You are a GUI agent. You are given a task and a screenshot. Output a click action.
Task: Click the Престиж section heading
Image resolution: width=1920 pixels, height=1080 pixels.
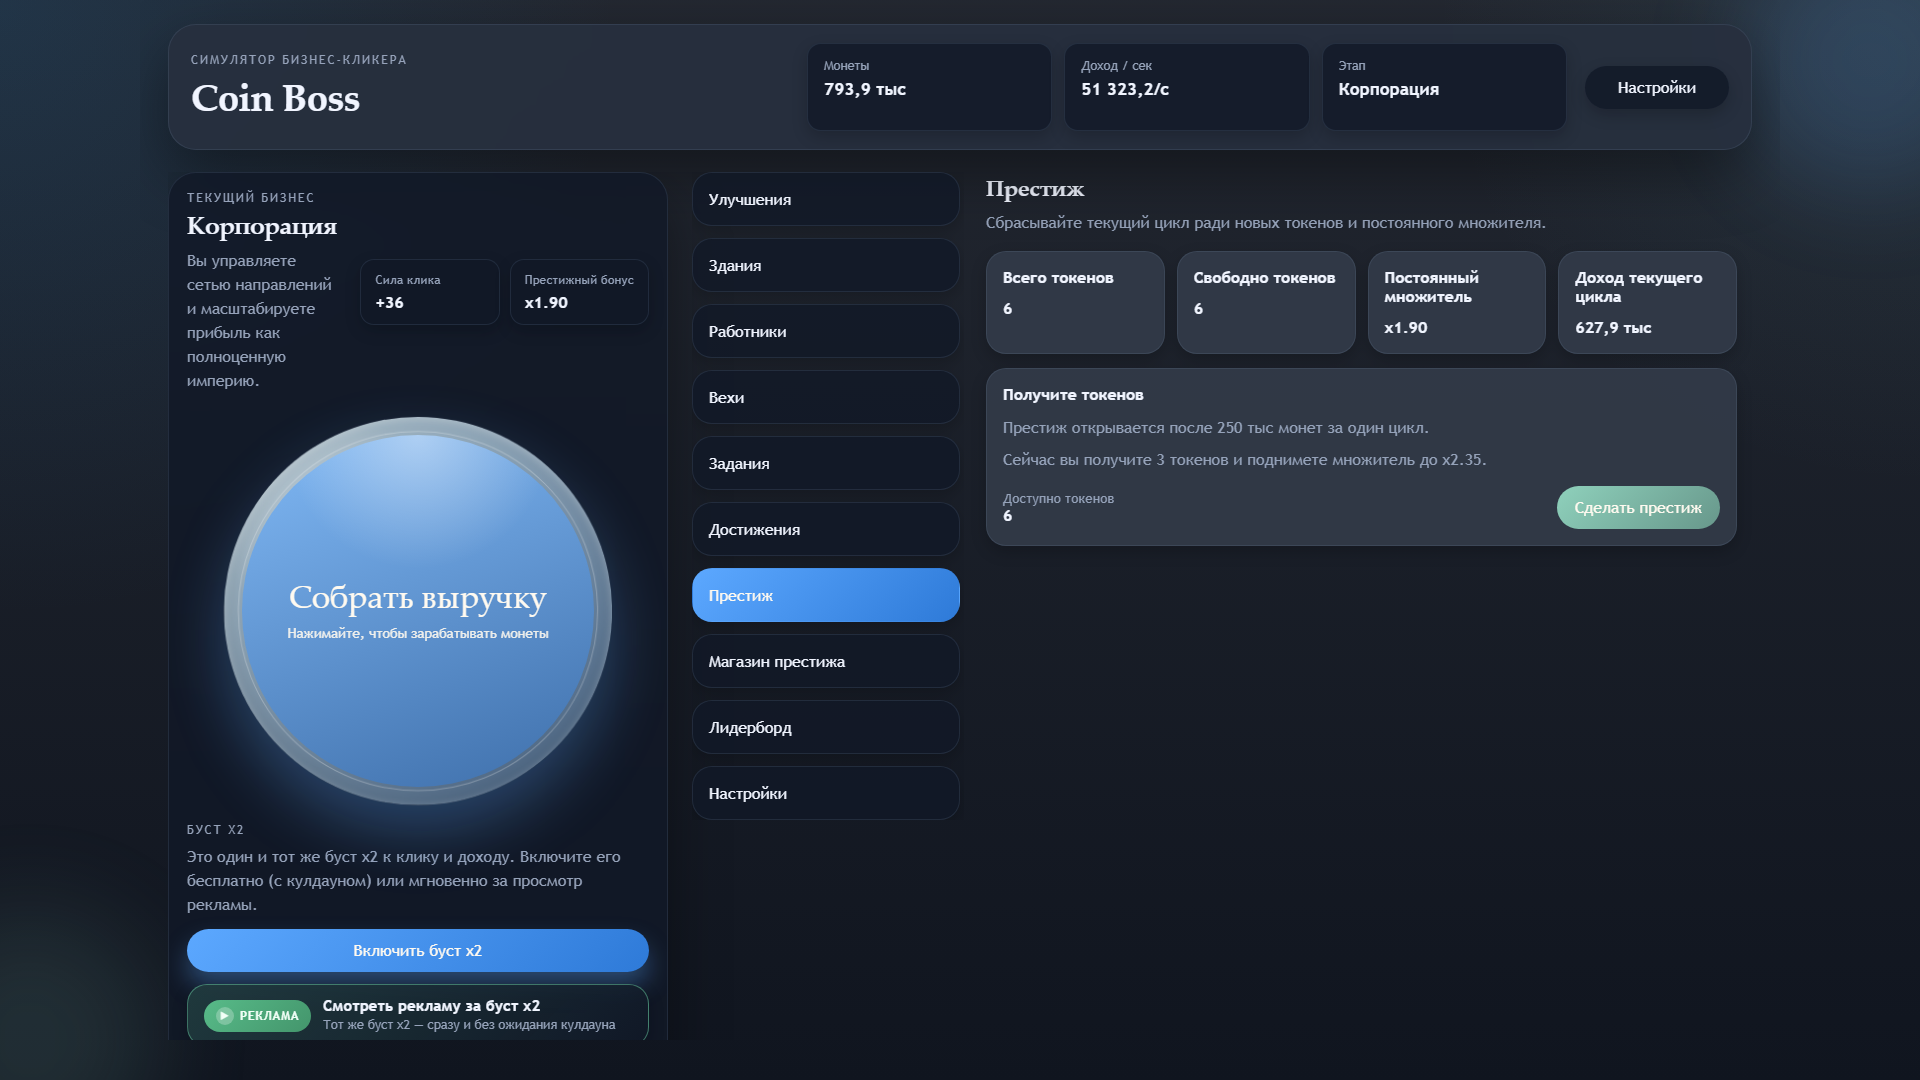1034,189
